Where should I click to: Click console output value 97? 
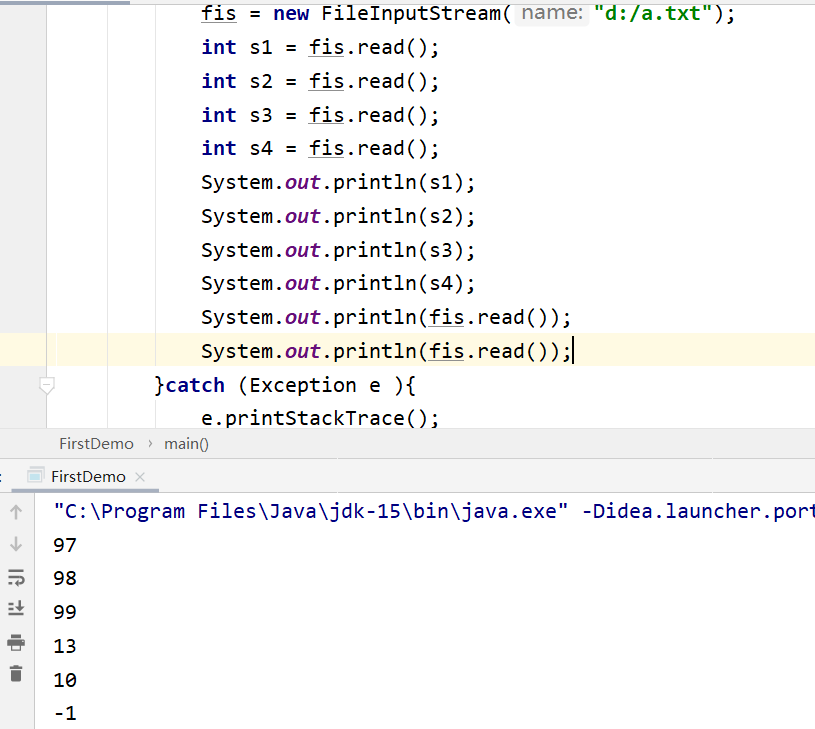point(65,546)
